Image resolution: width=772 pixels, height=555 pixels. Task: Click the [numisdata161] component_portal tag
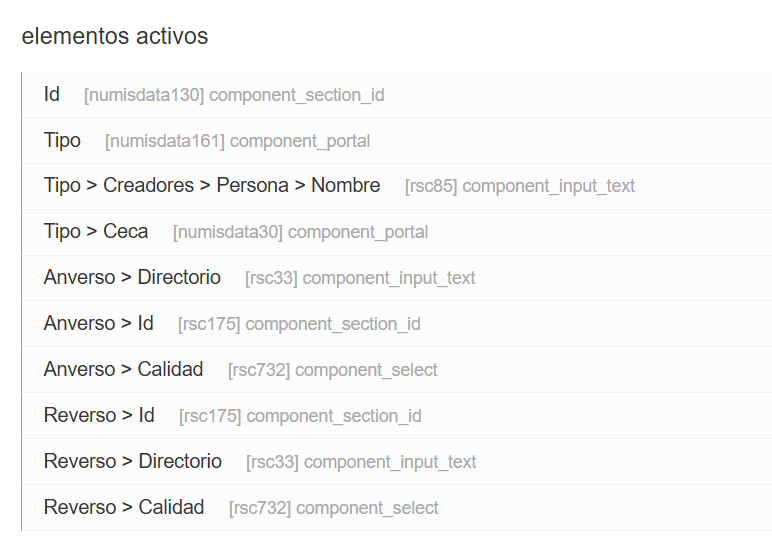coord(237,142)
